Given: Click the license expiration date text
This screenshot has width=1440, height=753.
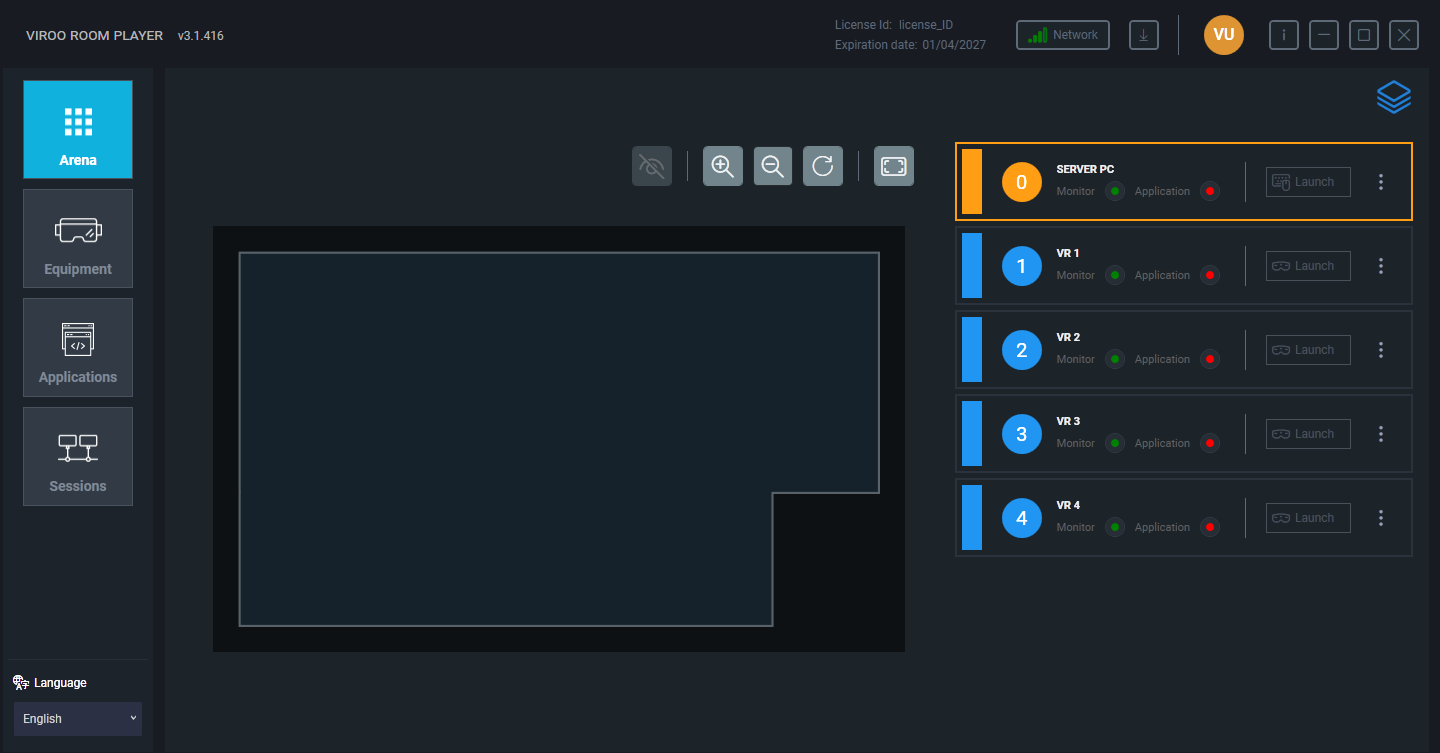Looking at the screenshot, I should pyautogui.click(x=910, y=45).
